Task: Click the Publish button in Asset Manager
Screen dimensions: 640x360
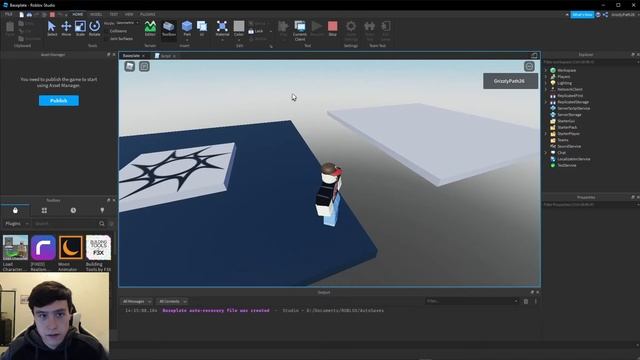Action: (x=59, y=100)
